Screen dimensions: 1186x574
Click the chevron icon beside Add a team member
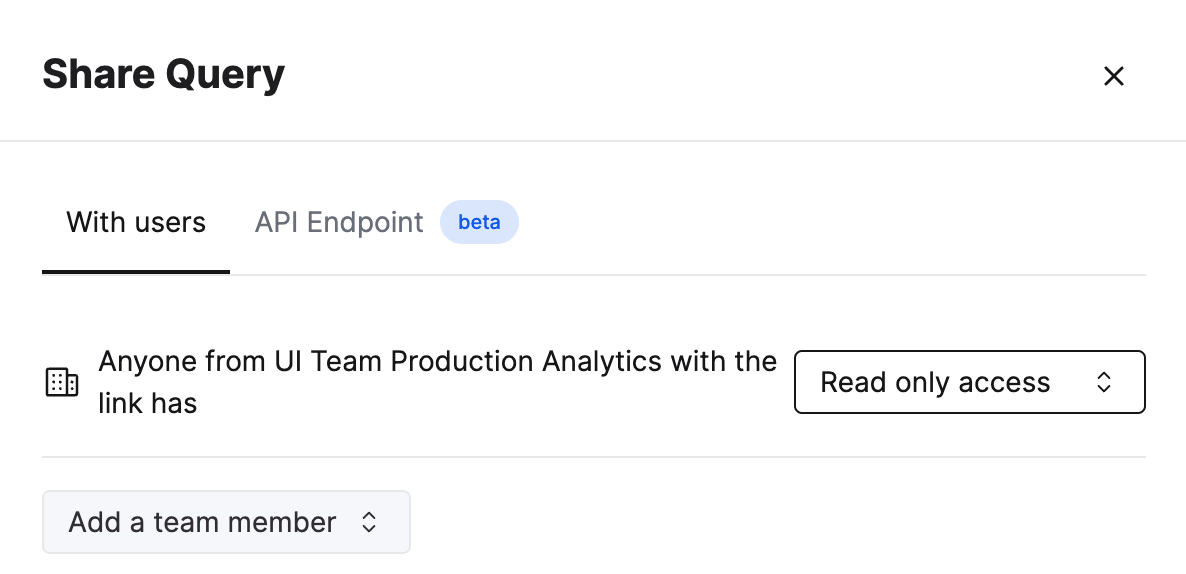[x=369, y=522]
